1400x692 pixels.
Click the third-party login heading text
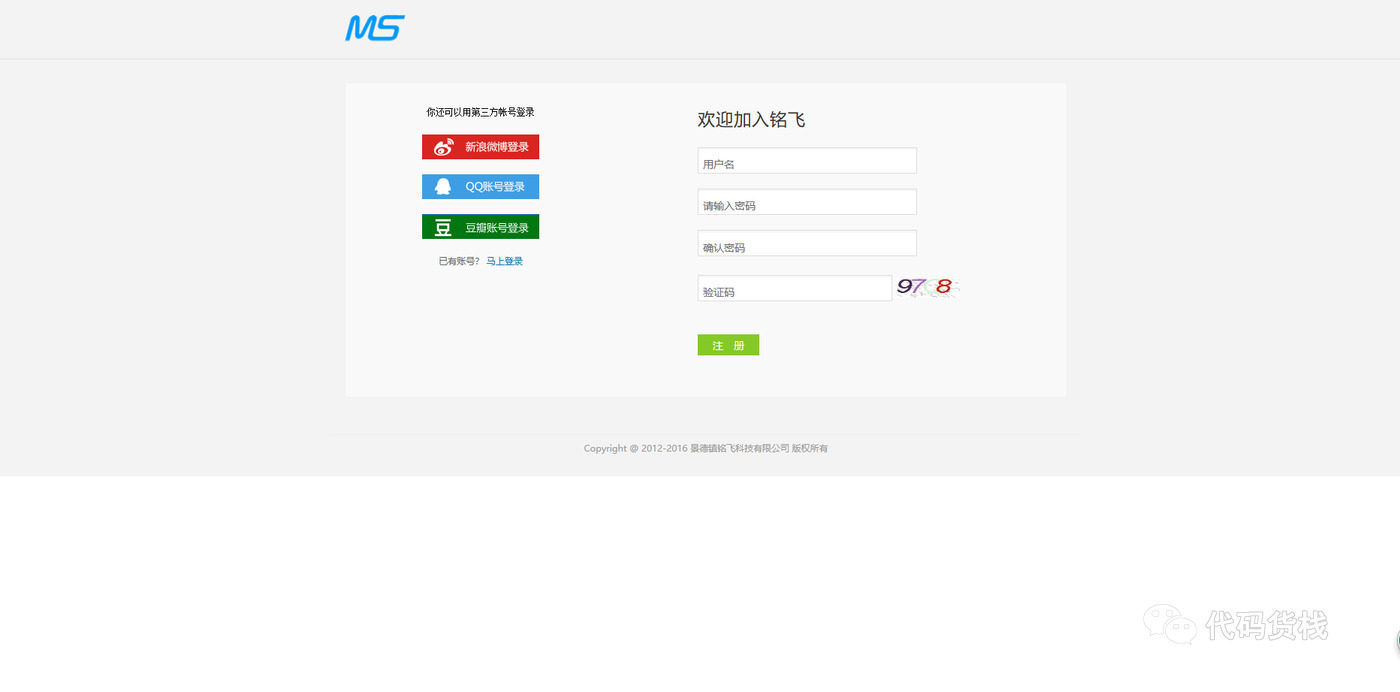tap(480, 112)
